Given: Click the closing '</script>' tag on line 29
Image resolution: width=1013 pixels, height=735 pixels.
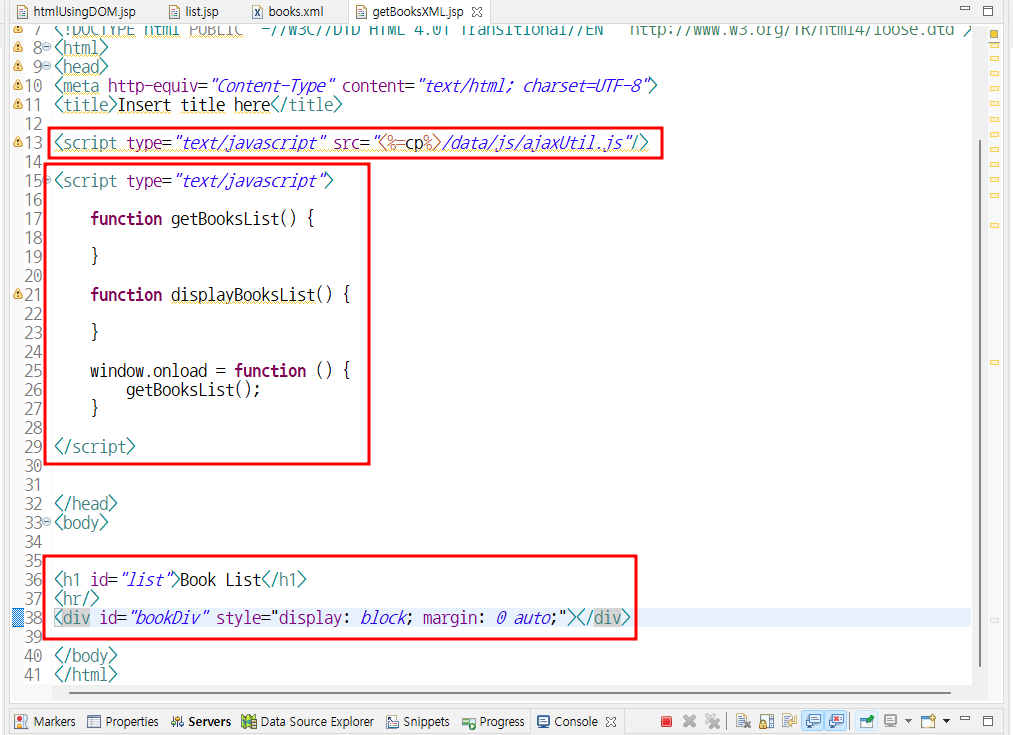Looking at the screenshot, I should click(x=95, y=446).
